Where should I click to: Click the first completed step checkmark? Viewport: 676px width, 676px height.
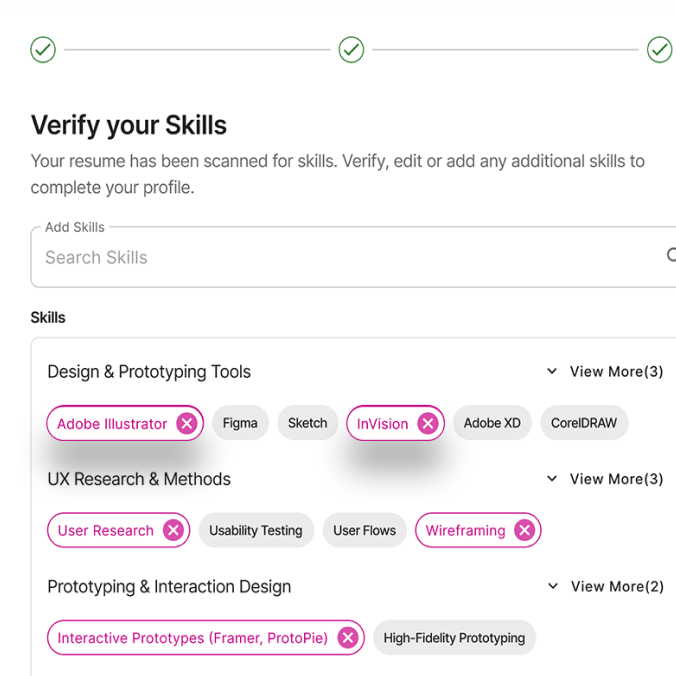click(43, 49)
